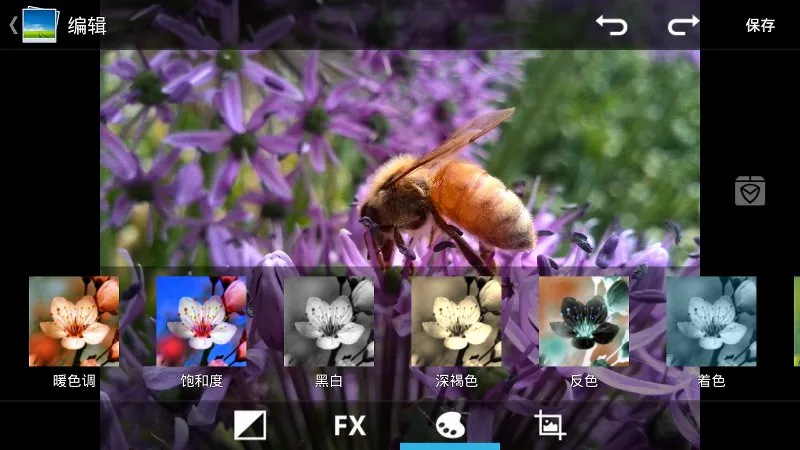Click the 编辑 title text
Image resolution: width=800 pixels, height=450 pixels.
87,26
